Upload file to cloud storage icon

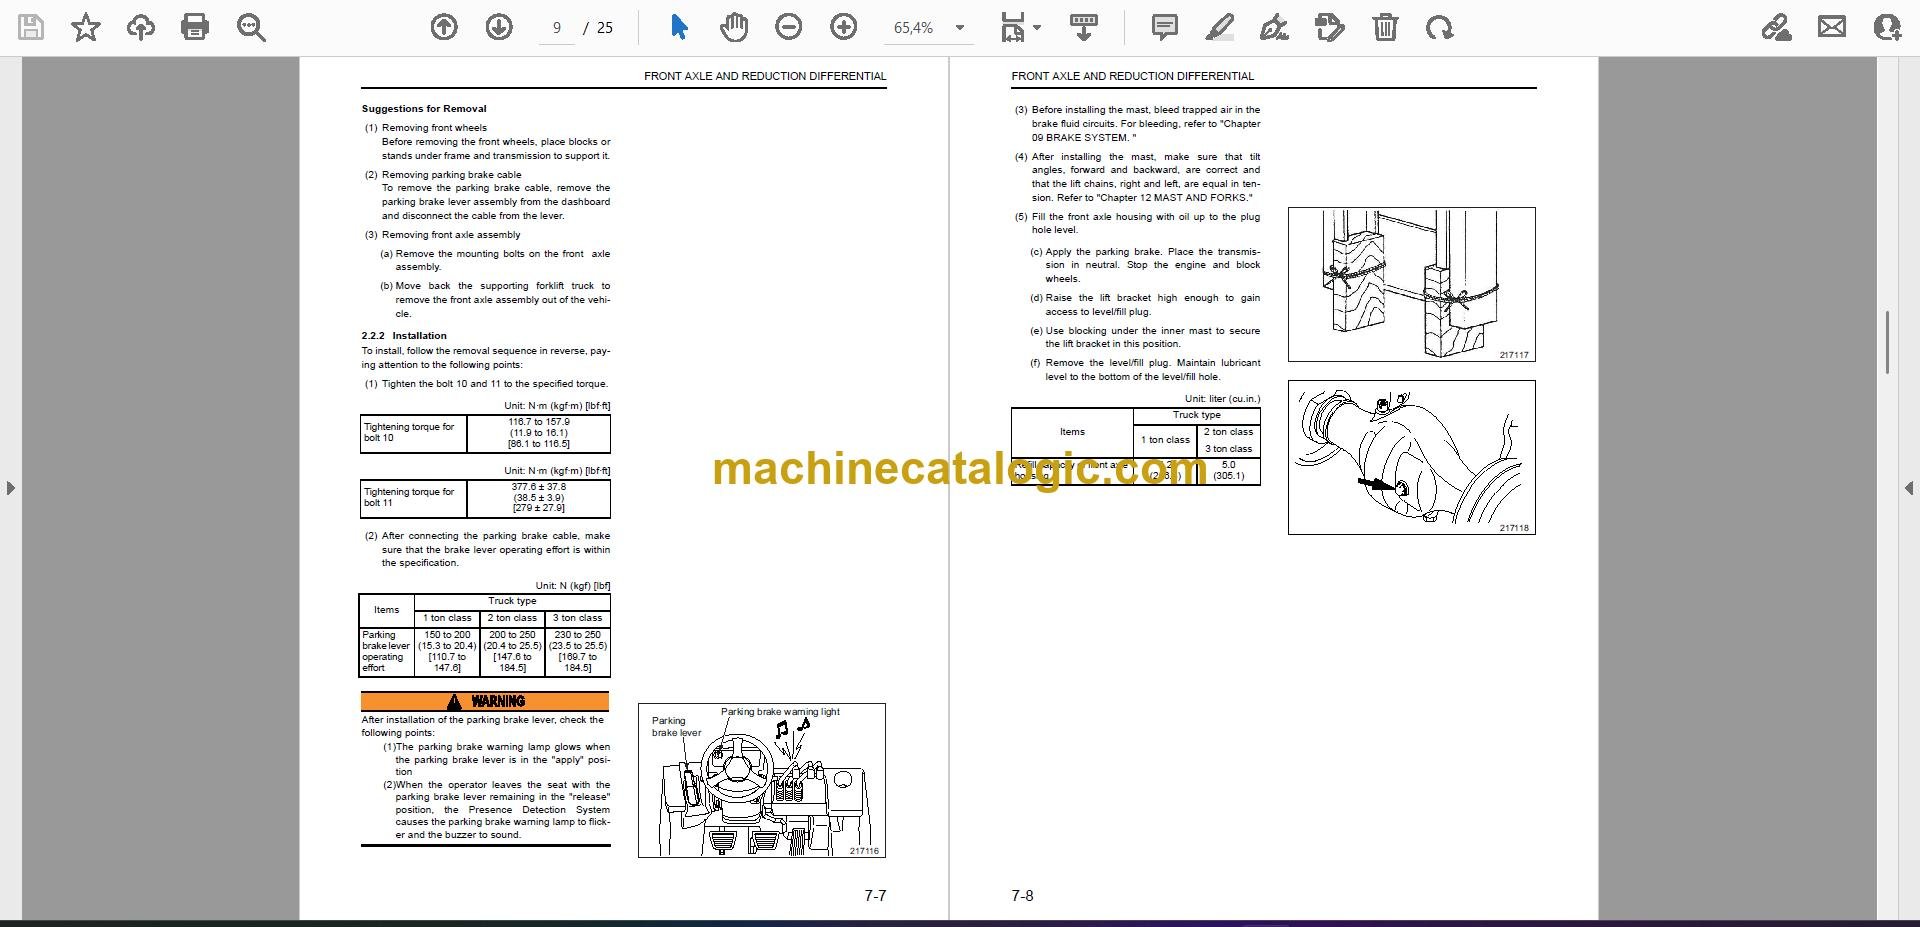141,27
